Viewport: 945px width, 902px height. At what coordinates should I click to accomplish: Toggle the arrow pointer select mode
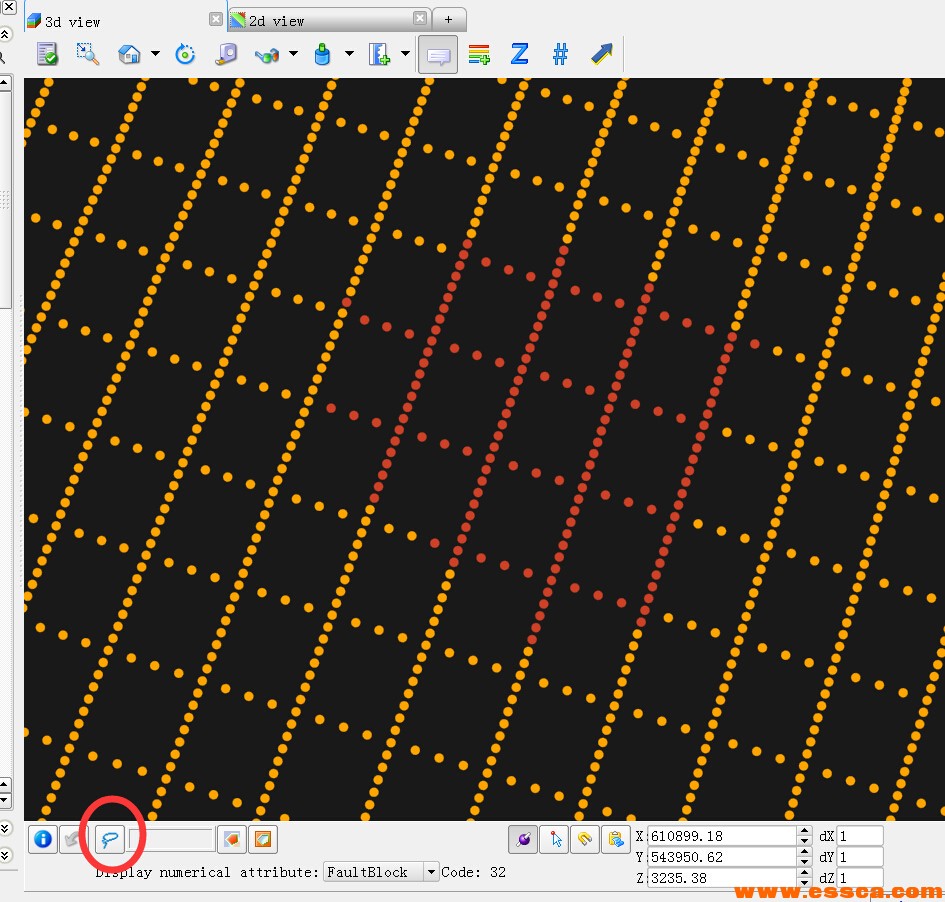(x=554, y=839)
